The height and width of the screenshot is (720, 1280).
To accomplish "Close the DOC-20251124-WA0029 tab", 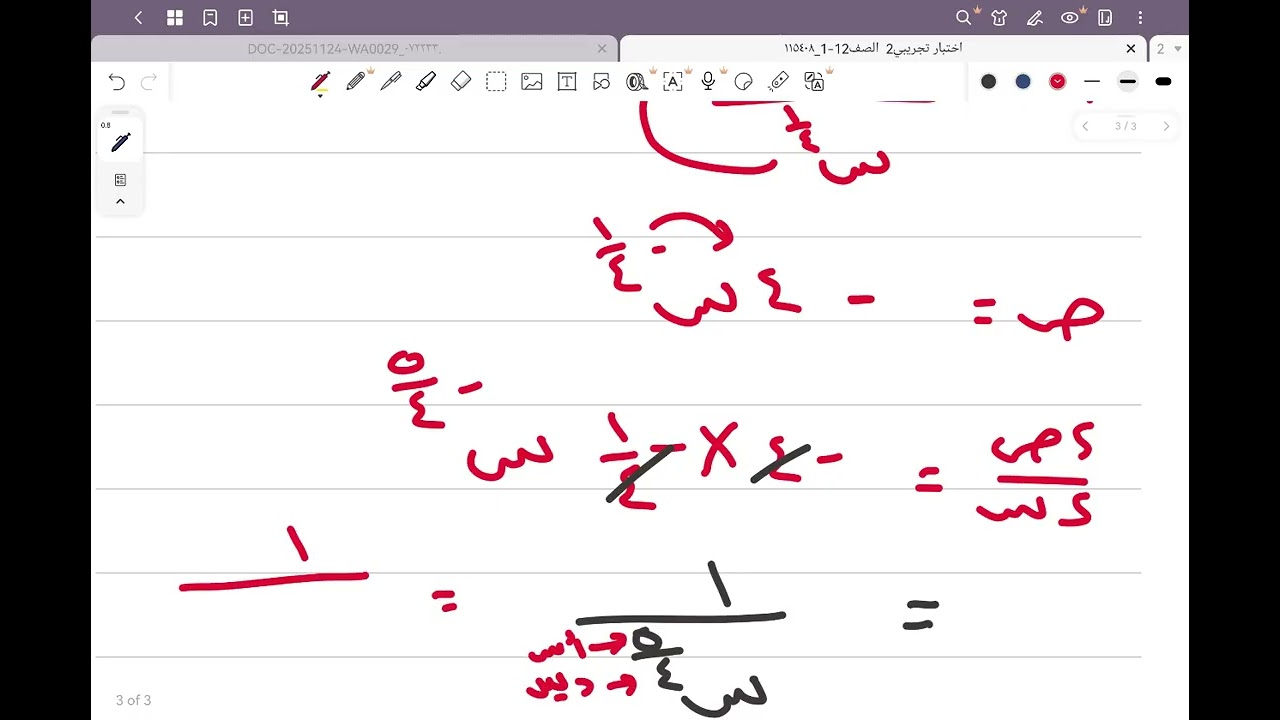I will (602, 48).
